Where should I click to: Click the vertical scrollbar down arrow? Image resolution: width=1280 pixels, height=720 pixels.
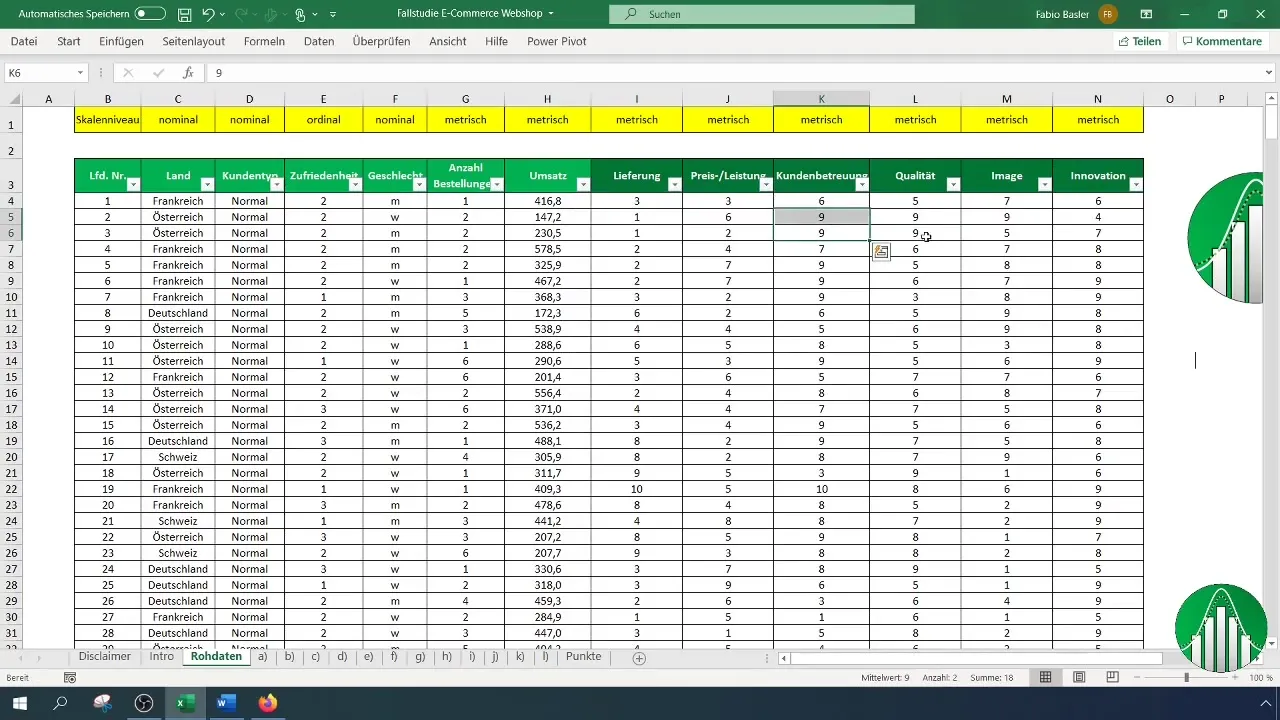1271,643
